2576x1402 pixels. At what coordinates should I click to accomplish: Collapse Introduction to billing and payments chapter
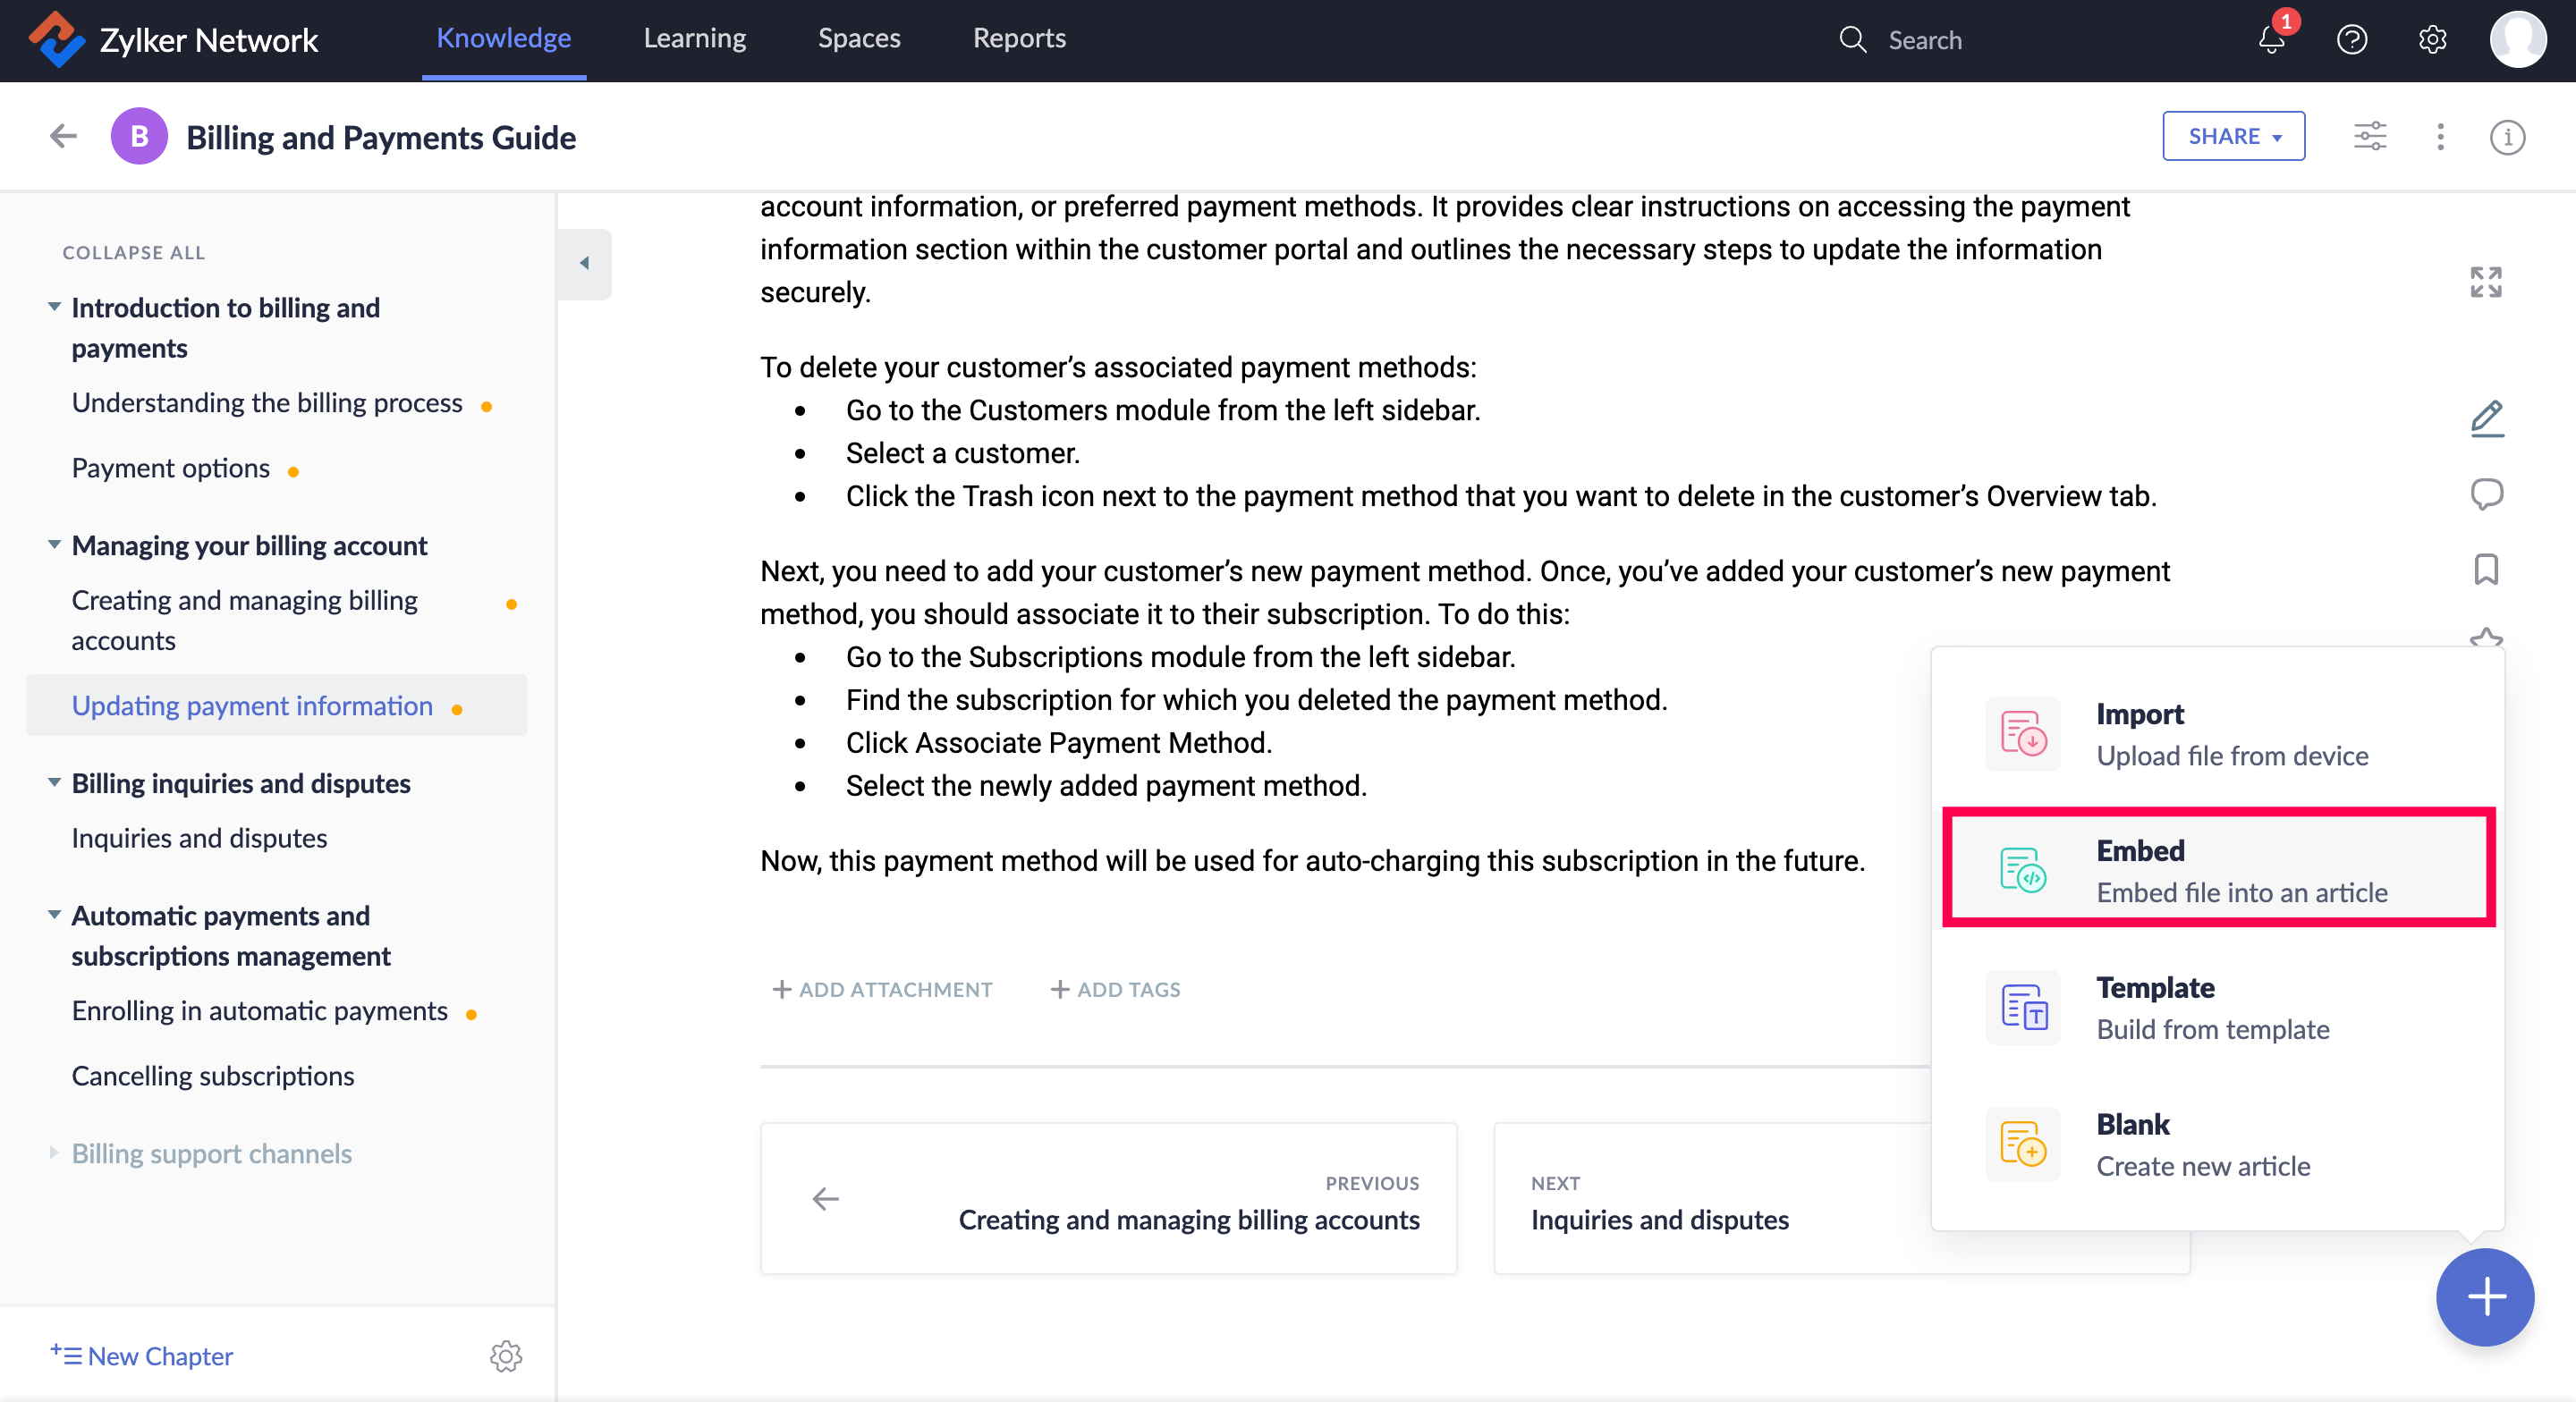[54, 307]
